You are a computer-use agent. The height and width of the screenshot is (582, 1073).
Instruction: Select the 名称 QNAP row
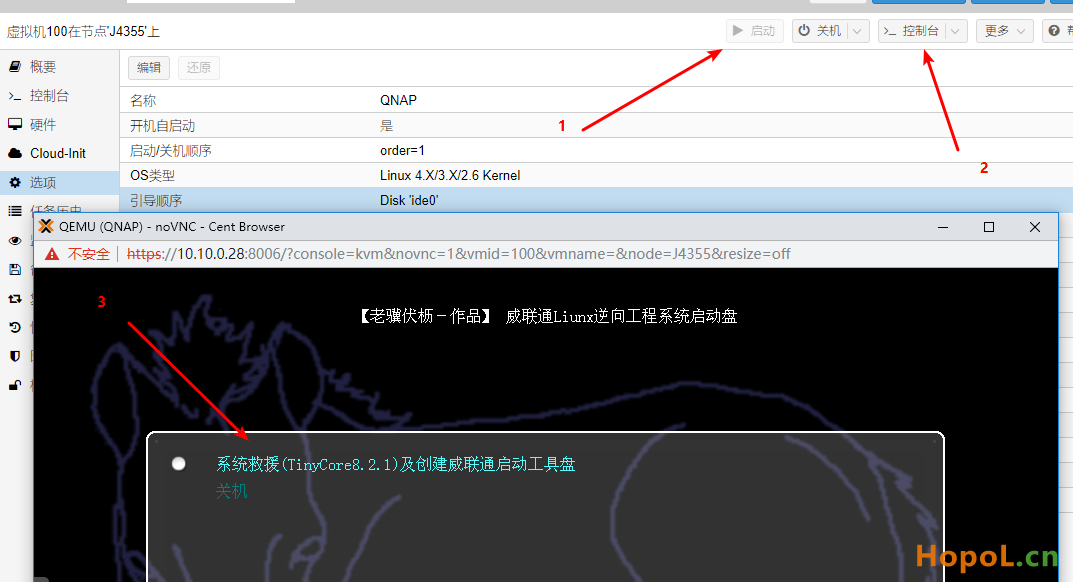596,100
